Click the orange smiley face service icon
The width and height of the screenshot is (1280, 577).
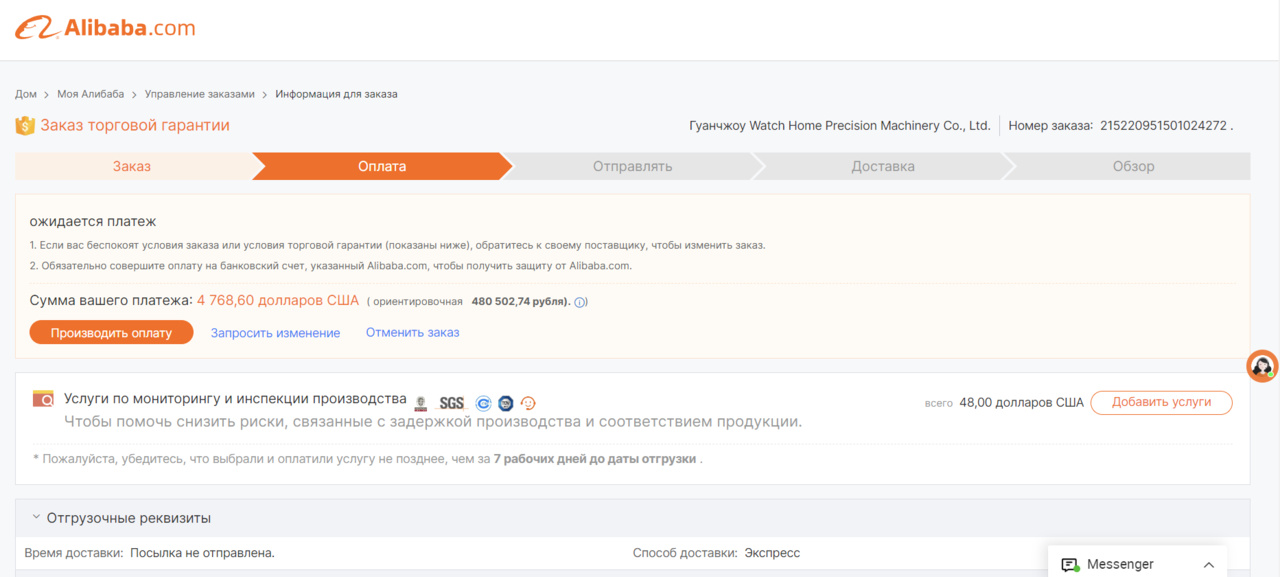point(529,403)
